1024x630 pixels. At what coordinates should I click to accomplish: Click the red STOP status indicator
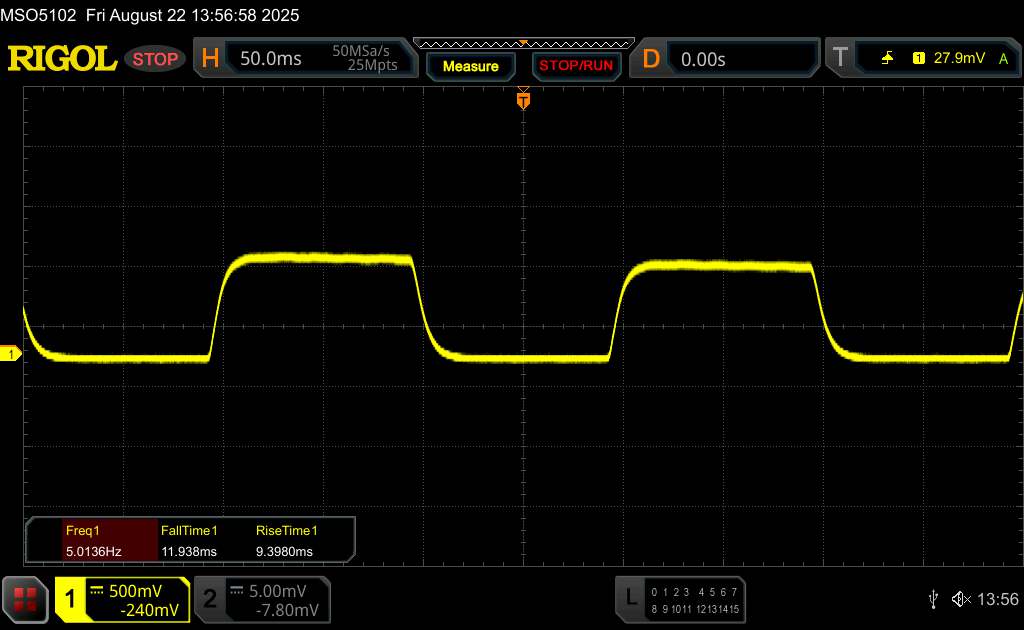157,59
